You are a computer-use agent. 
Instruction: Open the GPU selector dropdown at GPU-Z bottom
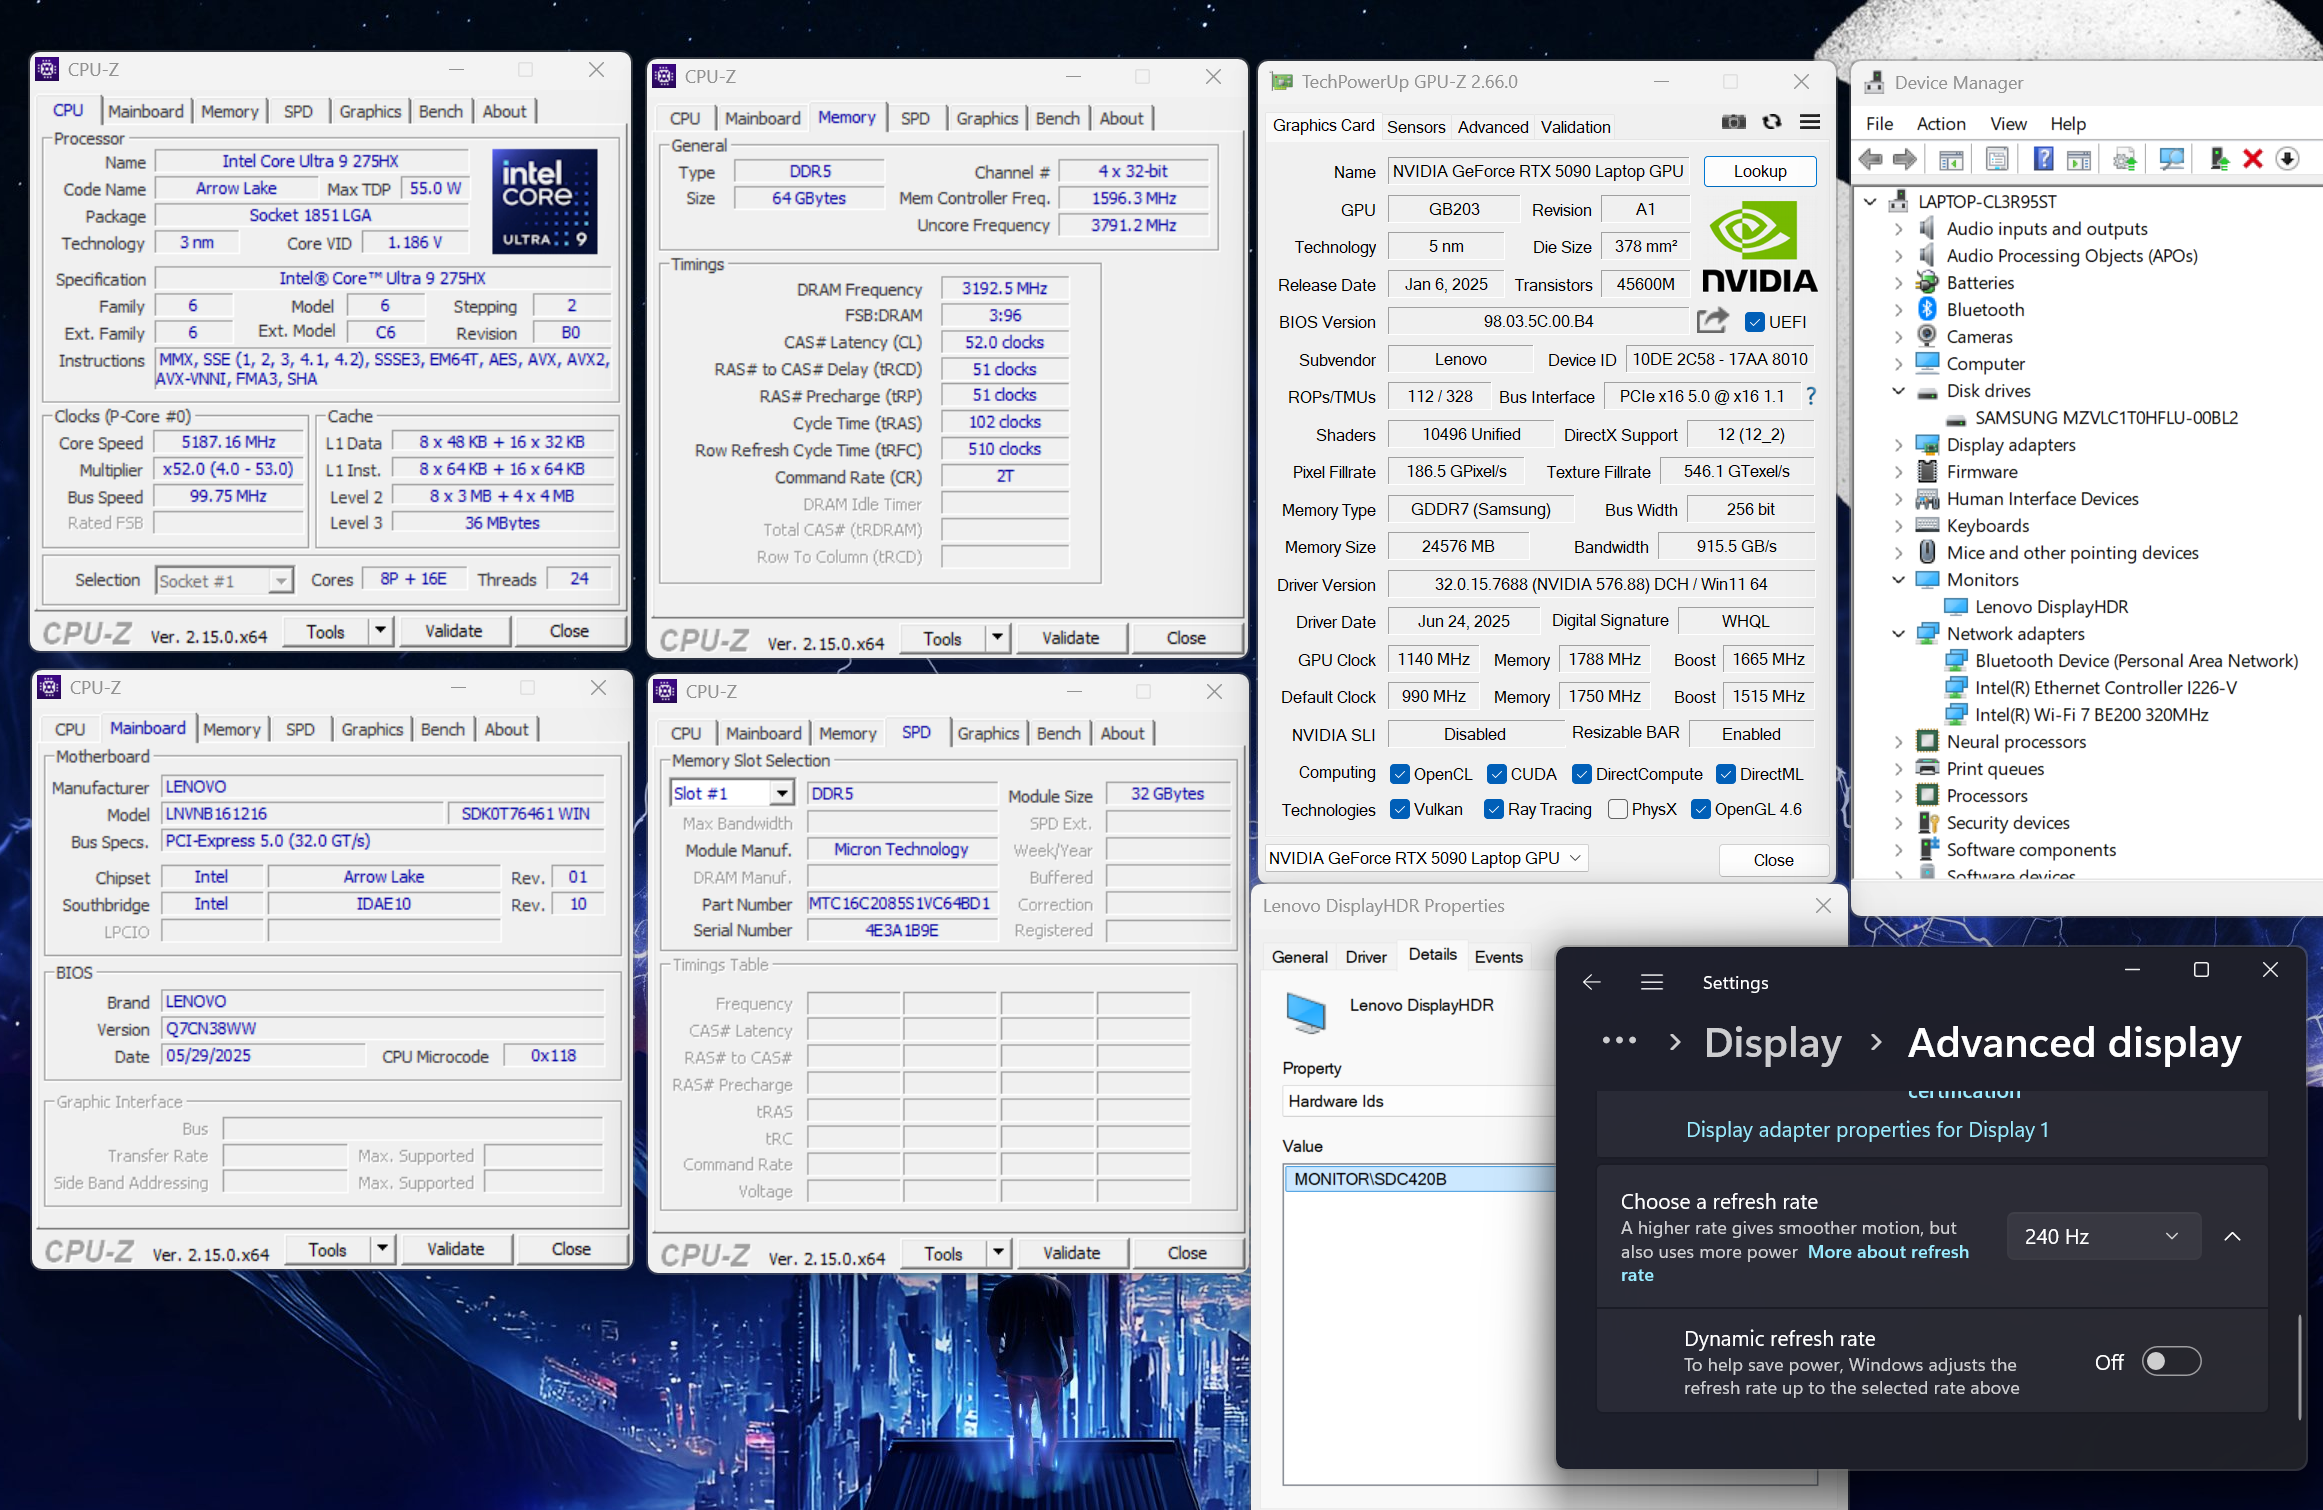[1426, 858]
